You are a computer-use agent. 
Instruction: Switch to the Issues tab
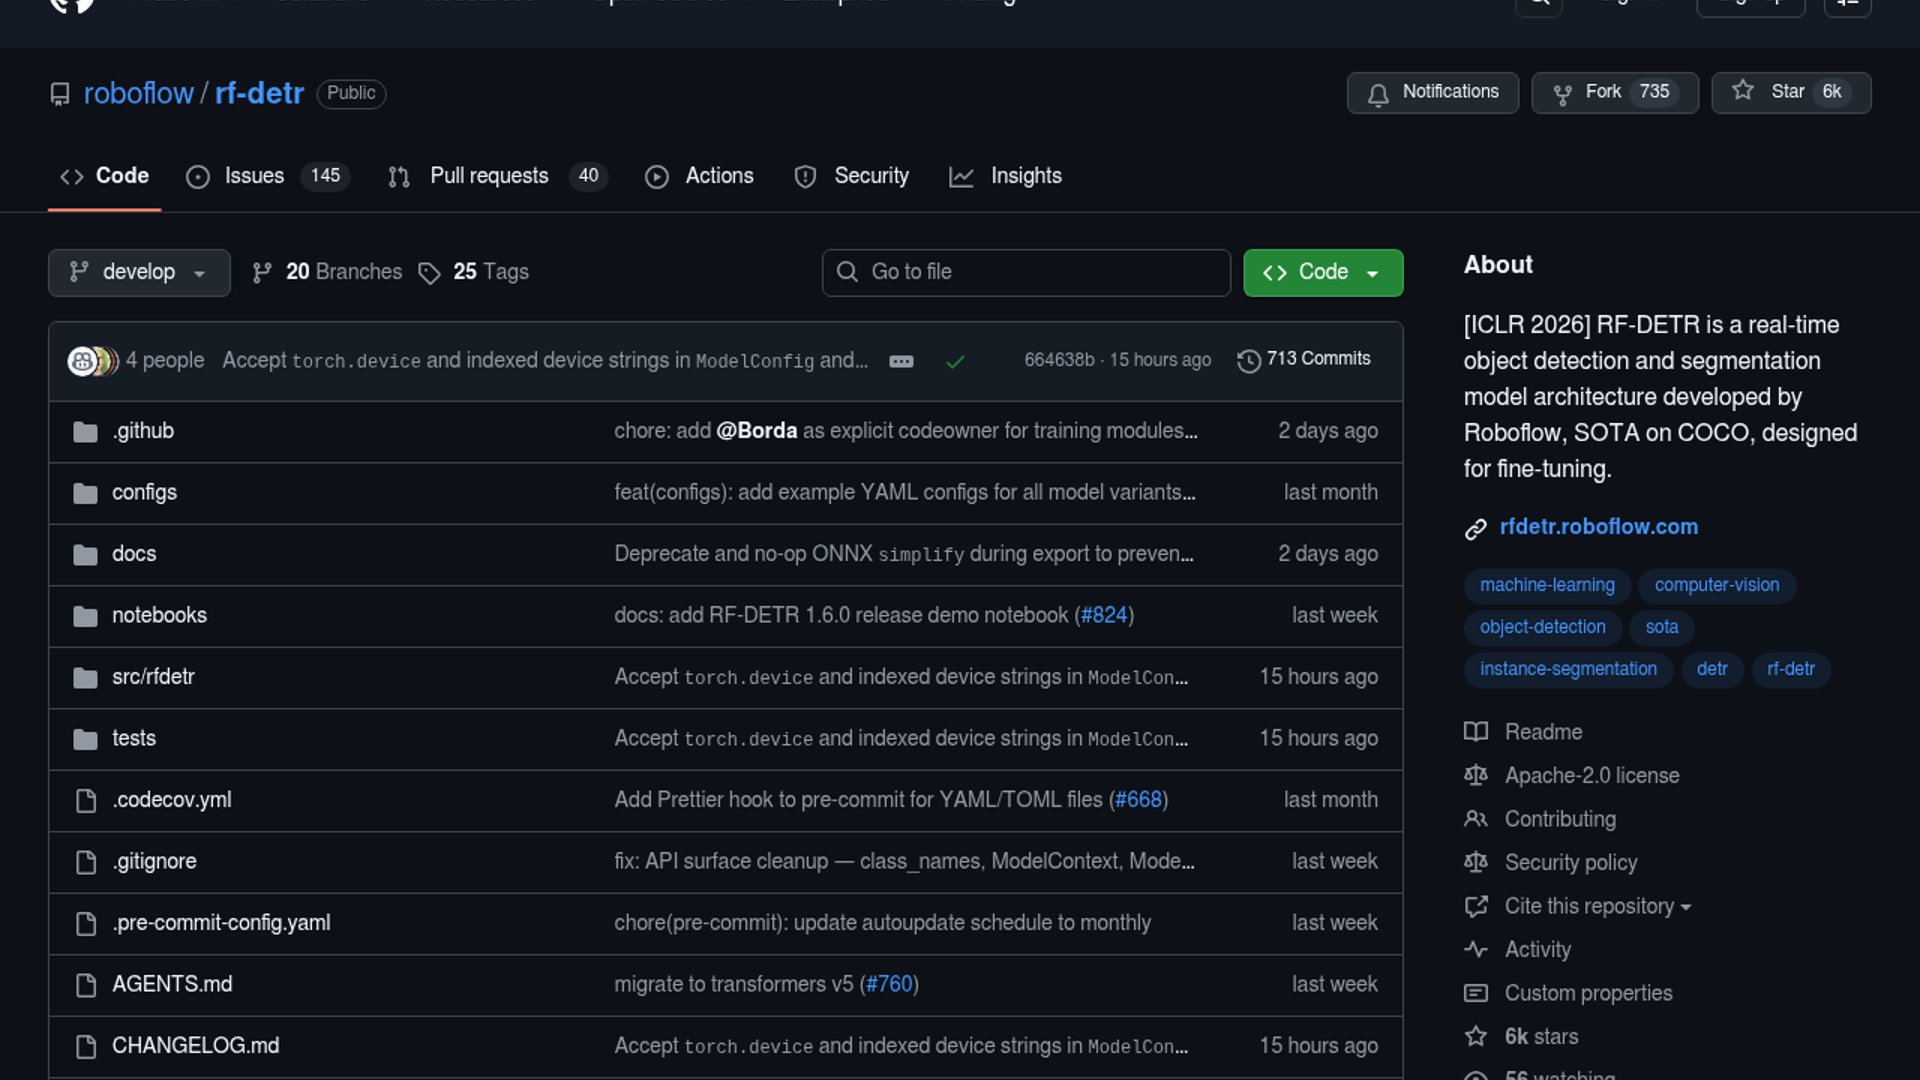click(x=254, y=176)
